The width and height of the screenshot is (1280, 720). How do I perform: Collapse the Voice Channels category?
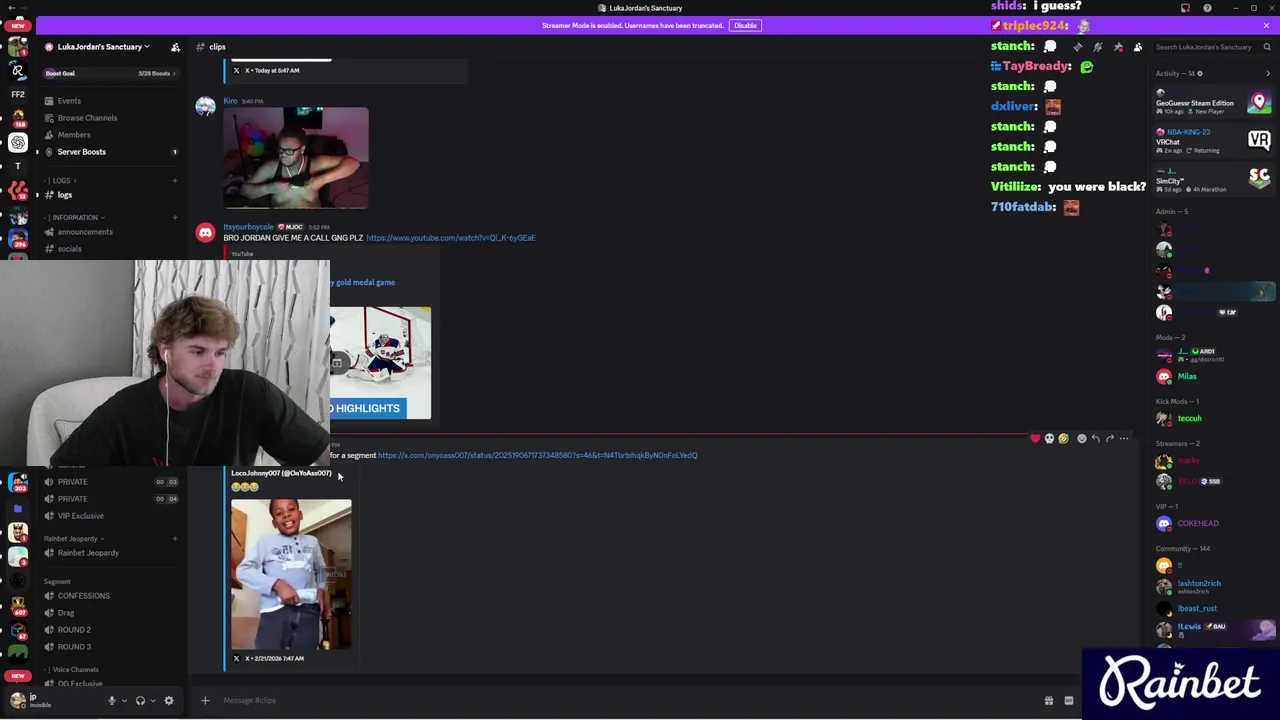(x=73, y=670)
